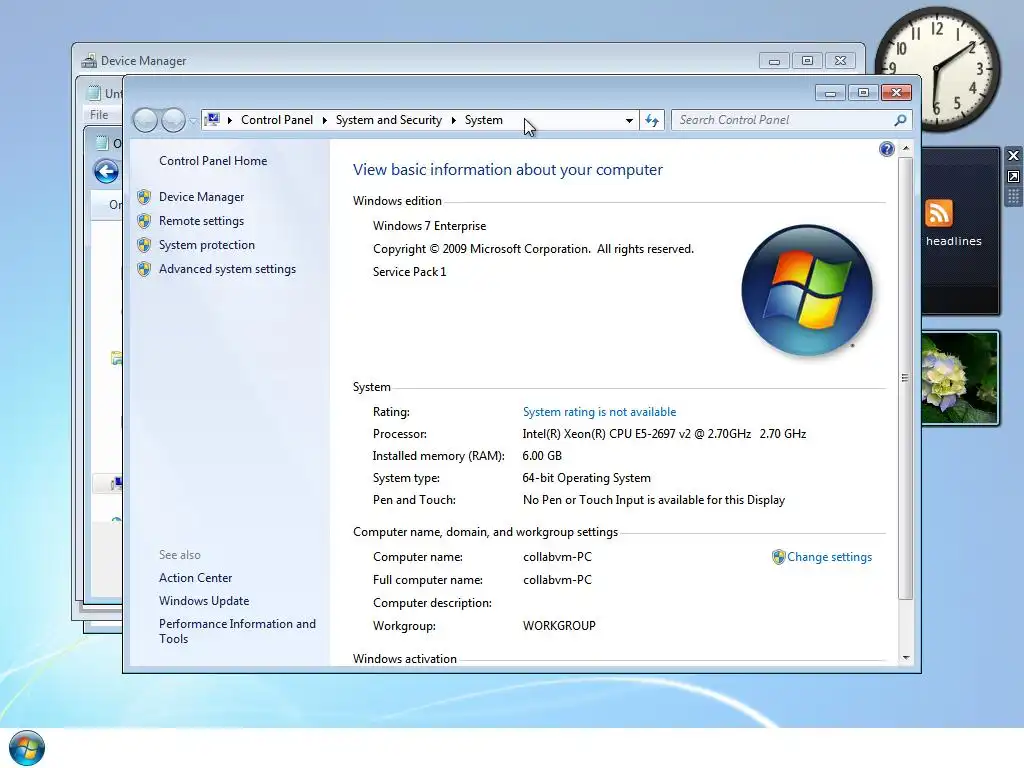Expand the arrow after Control Panel breadcrumb
Screen dimensions: 1024x768
325,120
